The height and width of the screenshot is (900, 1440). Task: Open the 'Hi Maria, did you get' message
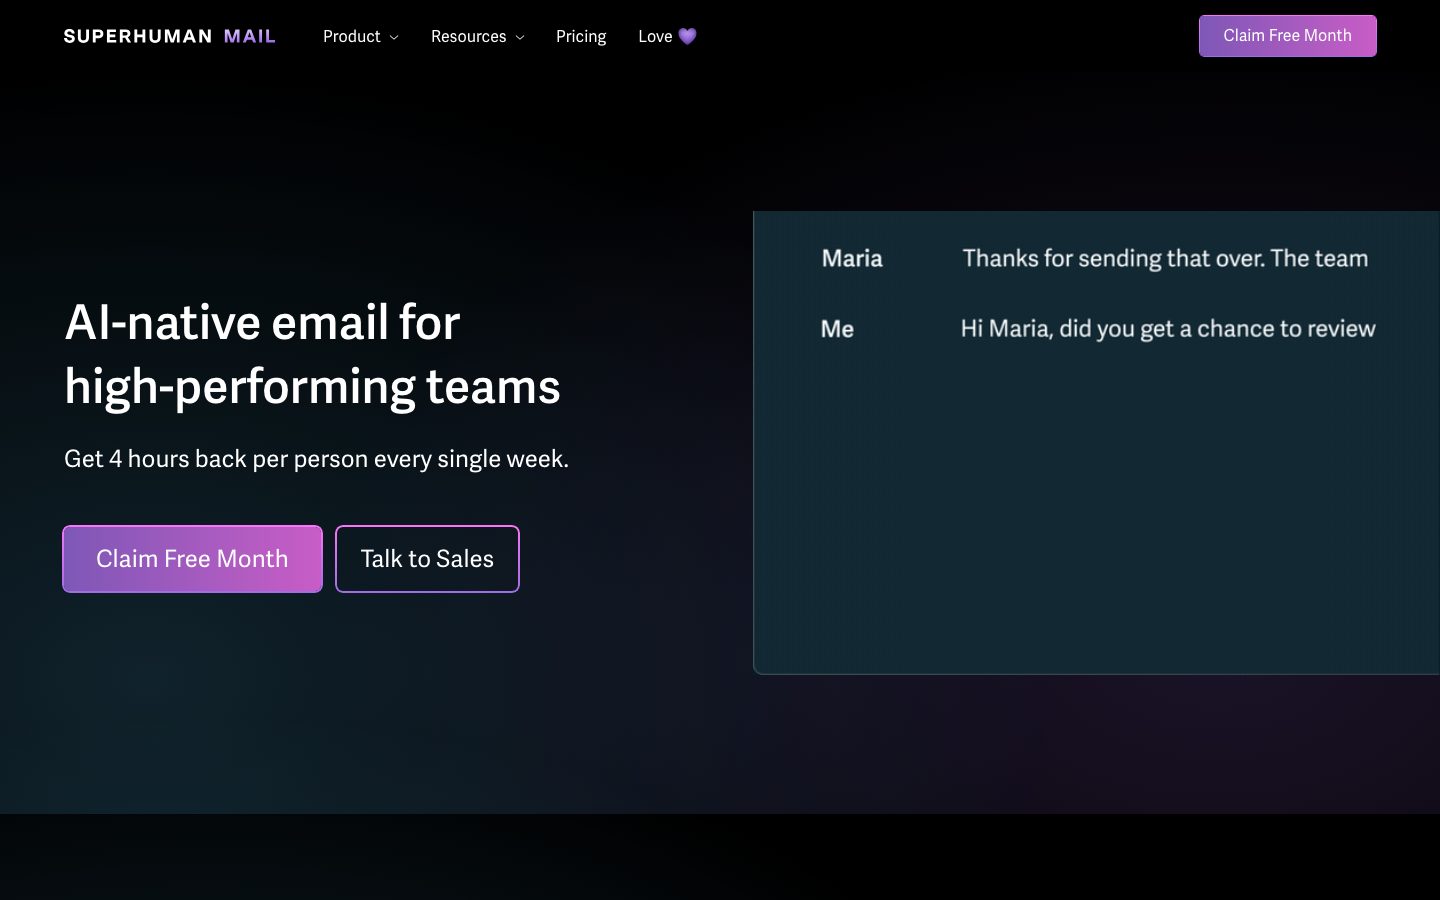[x=1168, y=329]
